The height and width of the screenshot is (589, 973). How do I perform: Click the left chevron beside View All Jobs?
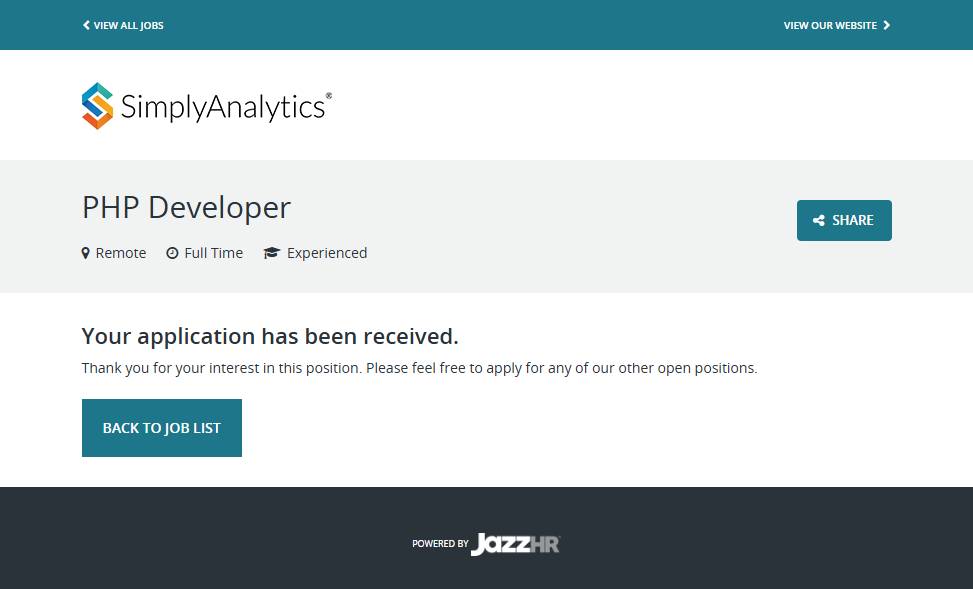click(x=86, y=25)
